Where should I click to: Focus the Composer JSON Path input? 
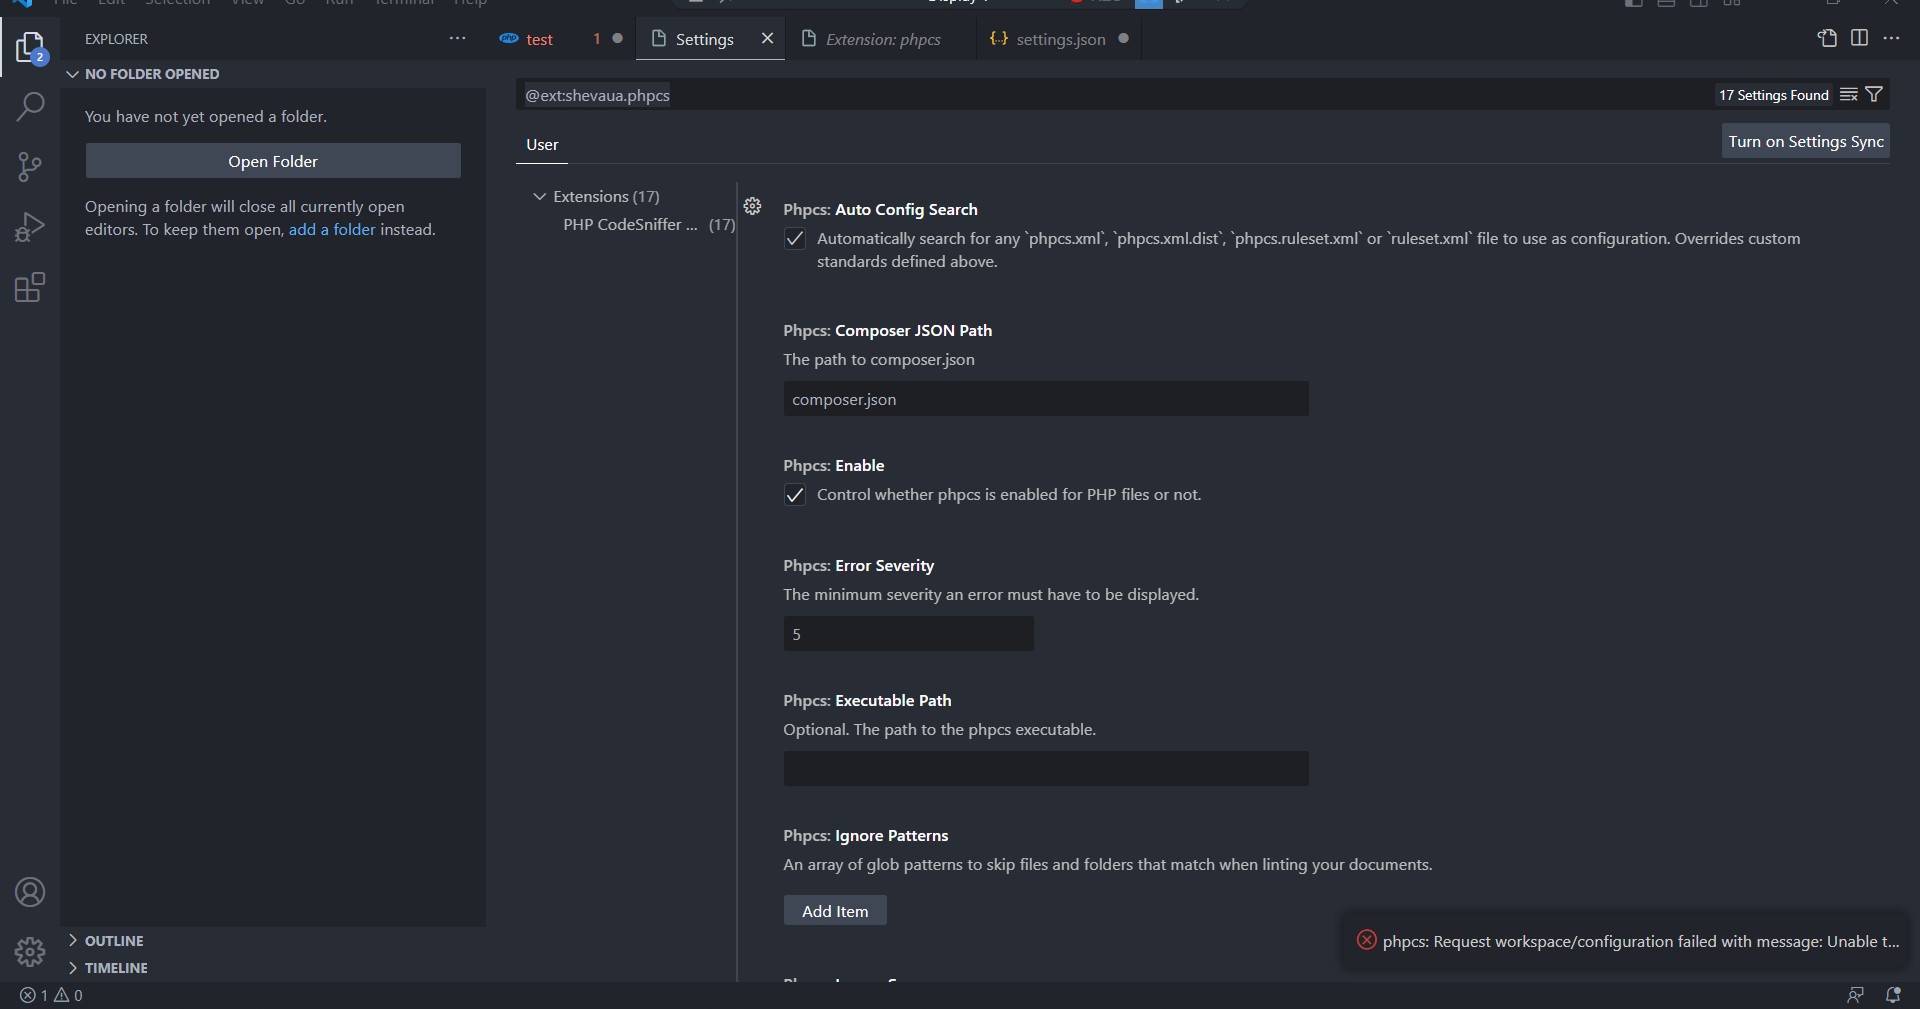click(1046, 399)
